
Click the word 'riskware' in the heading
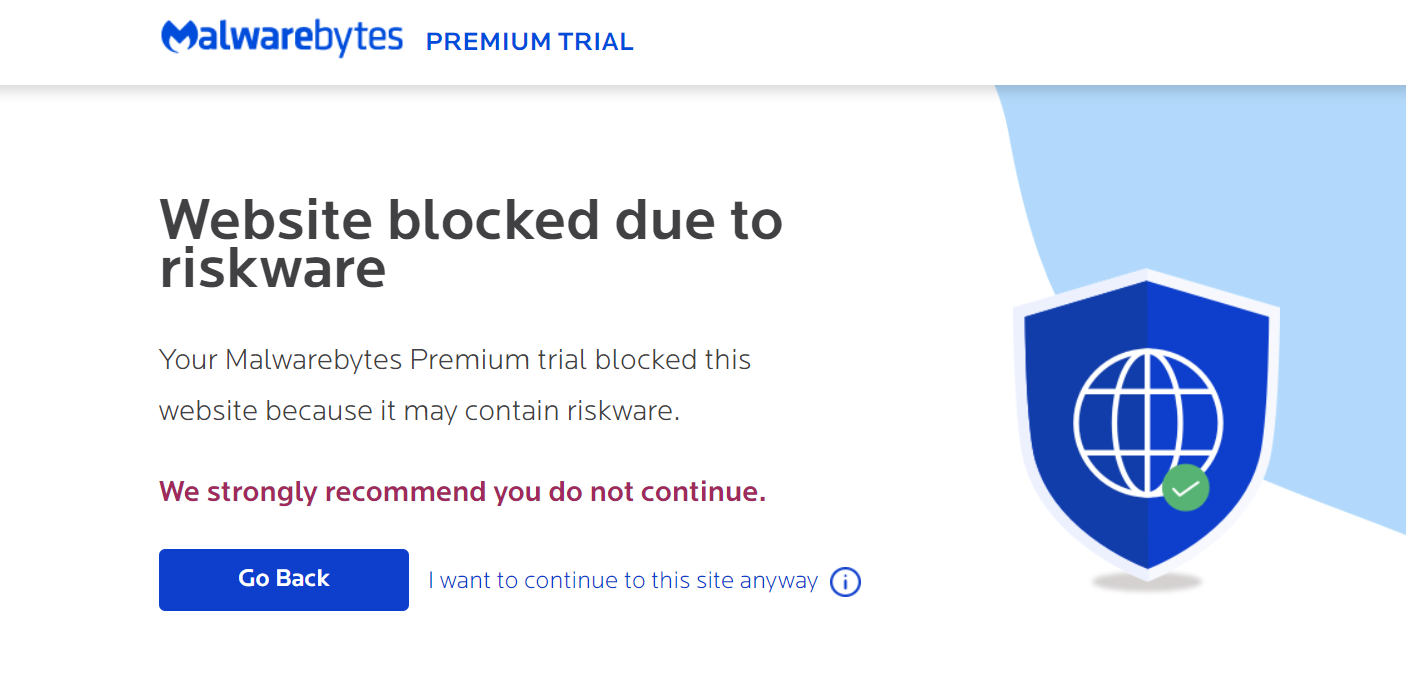tap(273, 268)
